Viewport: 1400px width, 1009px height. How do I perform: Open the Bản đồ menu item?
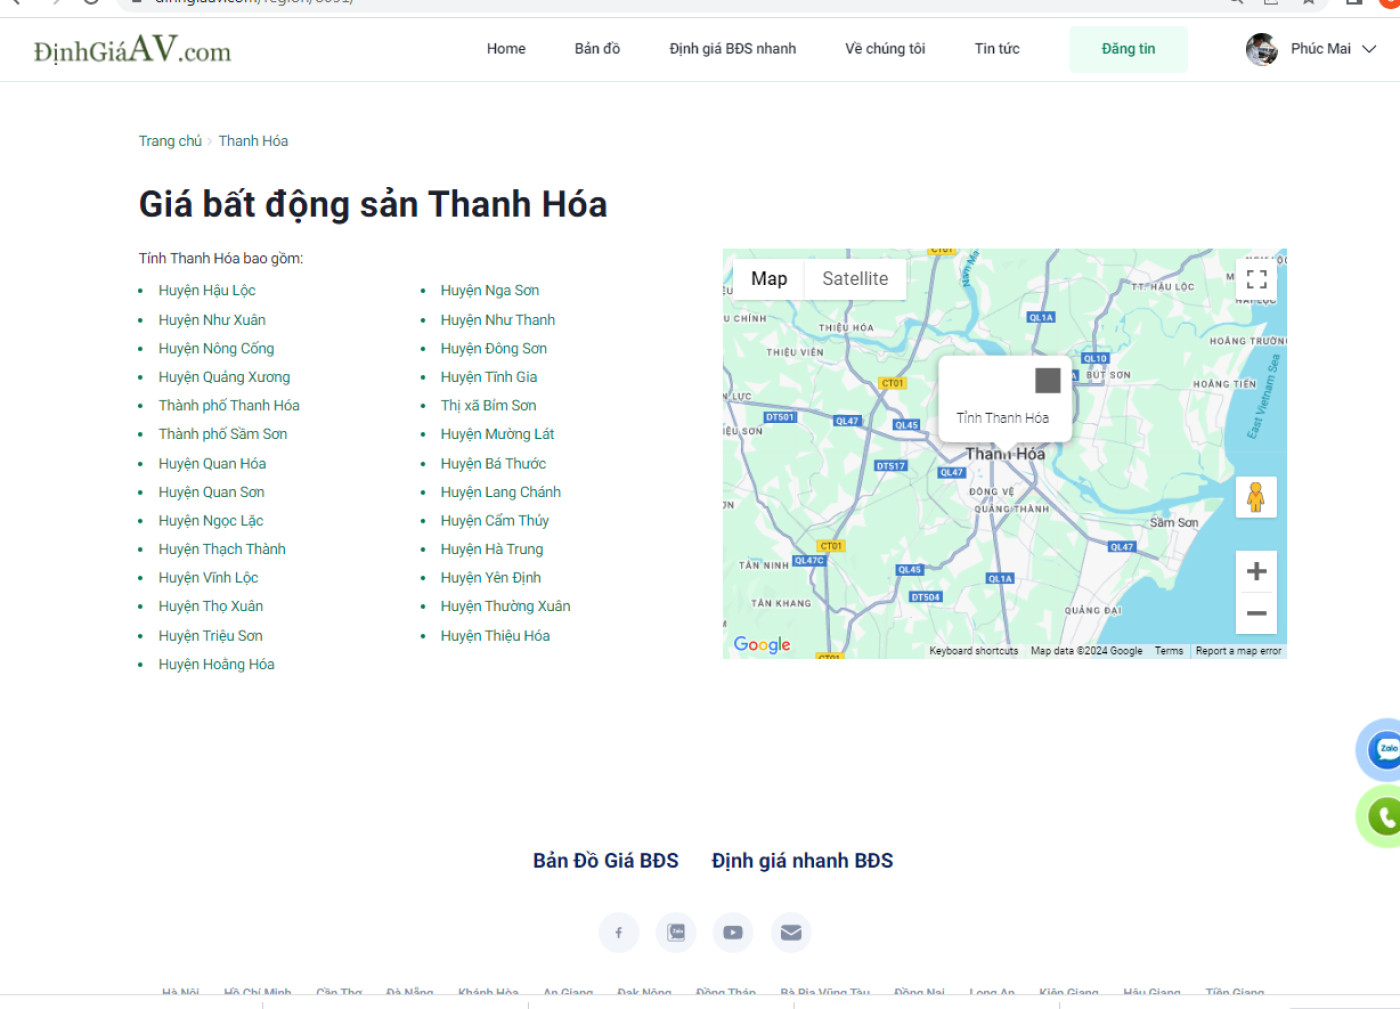point(597,49)
